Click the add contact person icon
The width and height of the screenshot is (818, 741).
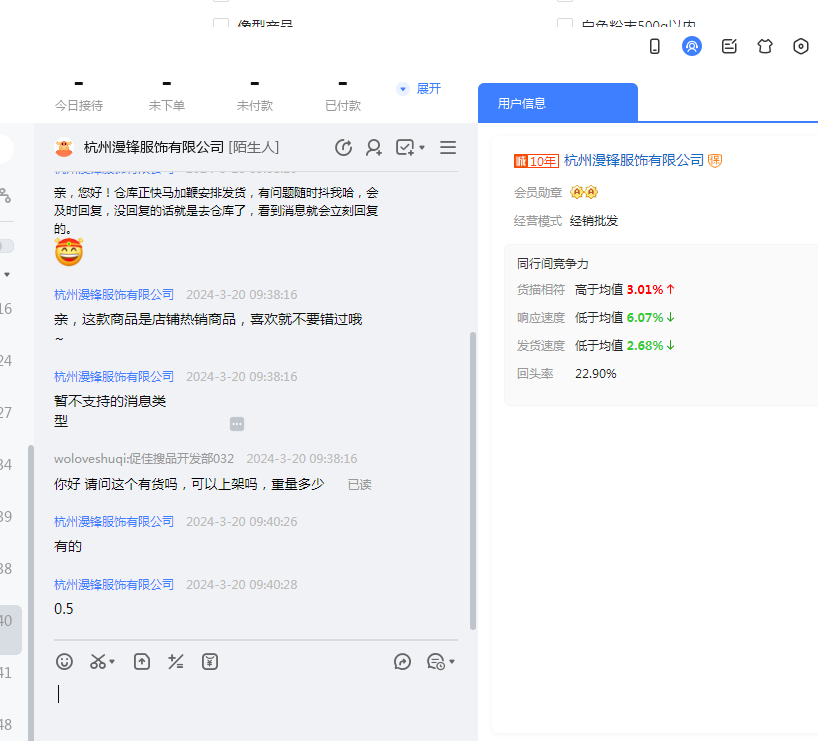tap(374, 148)
